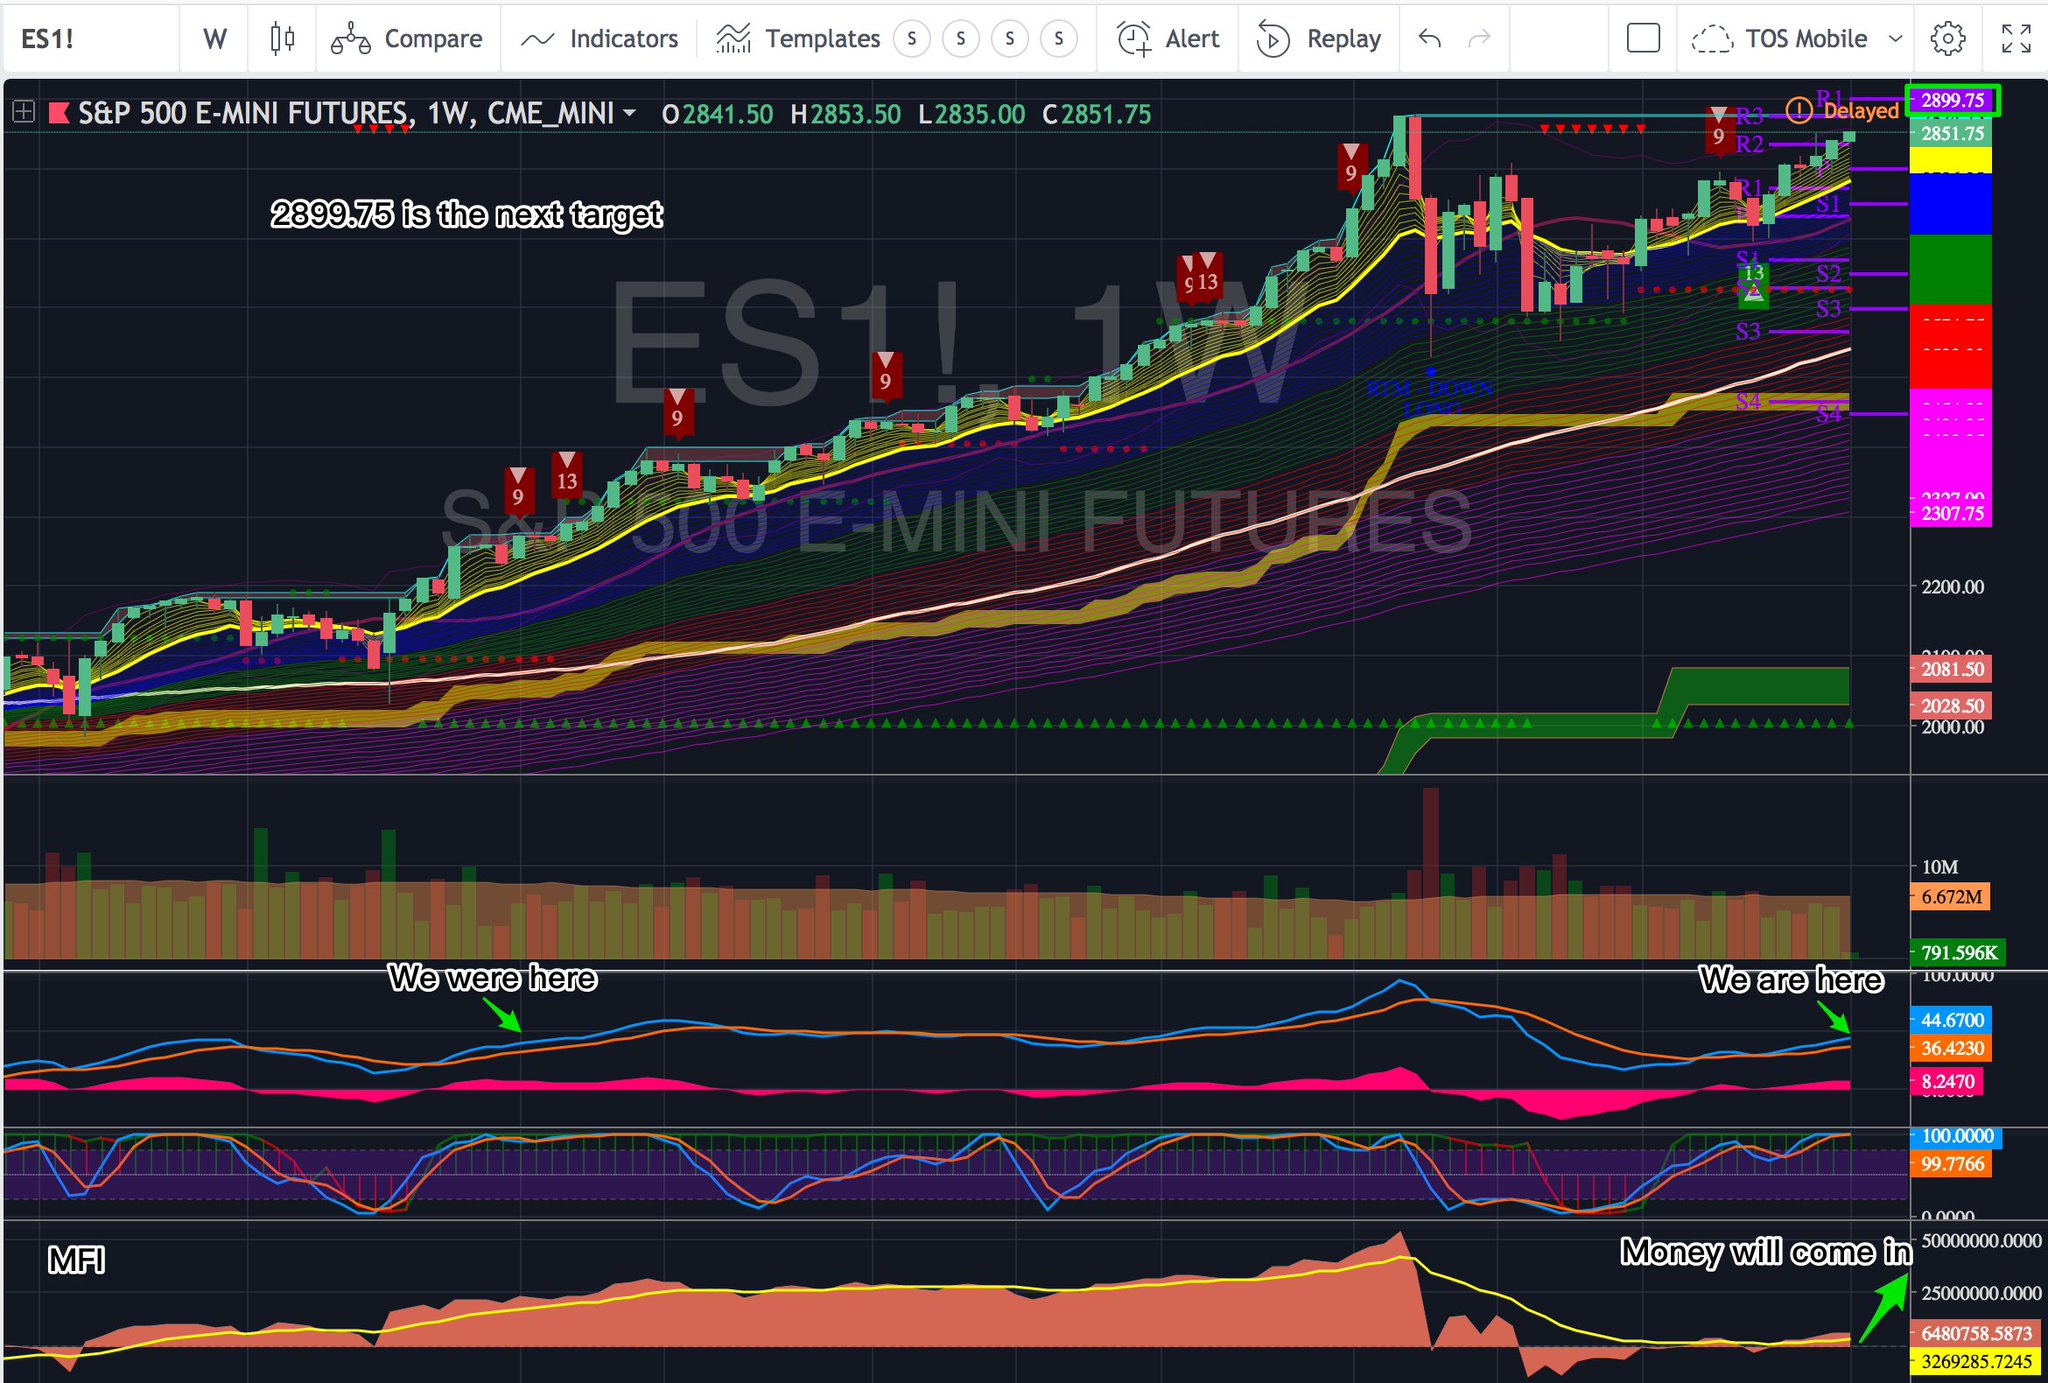Click the yellow band on price scale
Image resolution: width=2048 pixels, height=1383 pixels.
click(1950, 160)
